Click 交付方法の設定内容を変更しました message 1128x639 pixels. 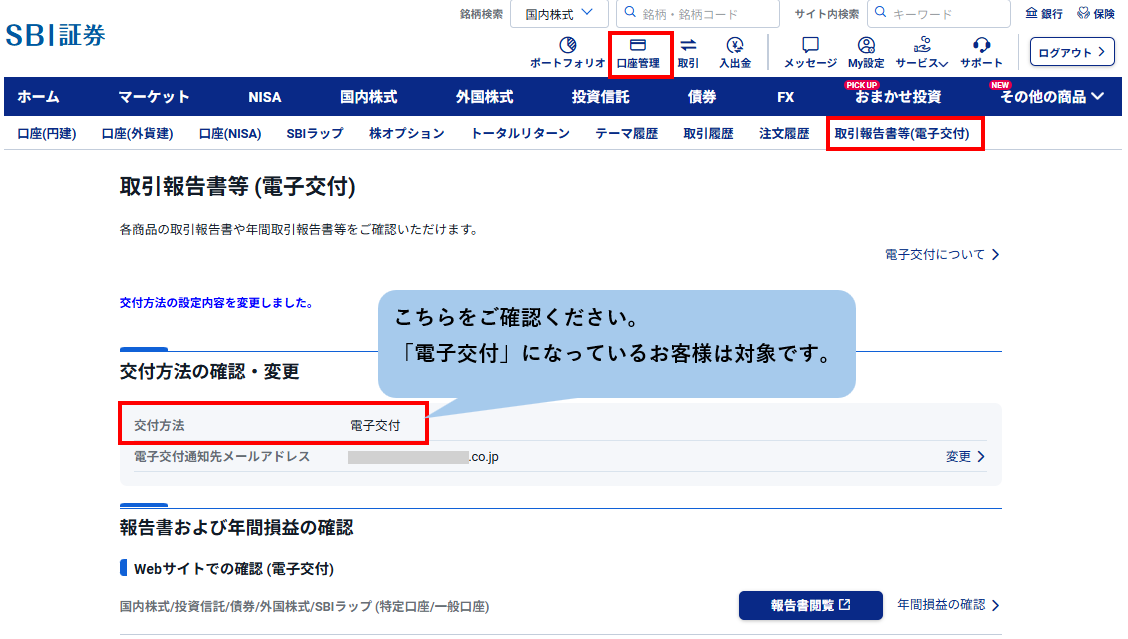point(217,303)
